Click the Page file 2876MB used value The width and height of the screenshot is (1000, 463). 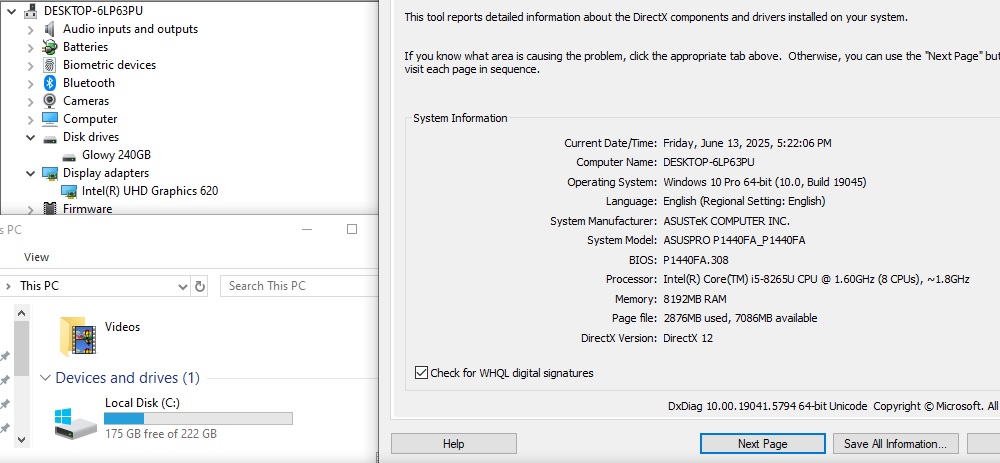pos(740,318)
